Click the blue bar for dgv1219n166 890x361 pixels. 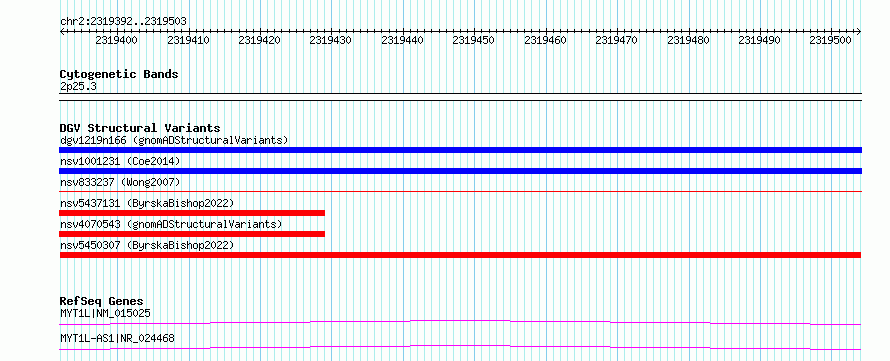[x=460, y=150]
